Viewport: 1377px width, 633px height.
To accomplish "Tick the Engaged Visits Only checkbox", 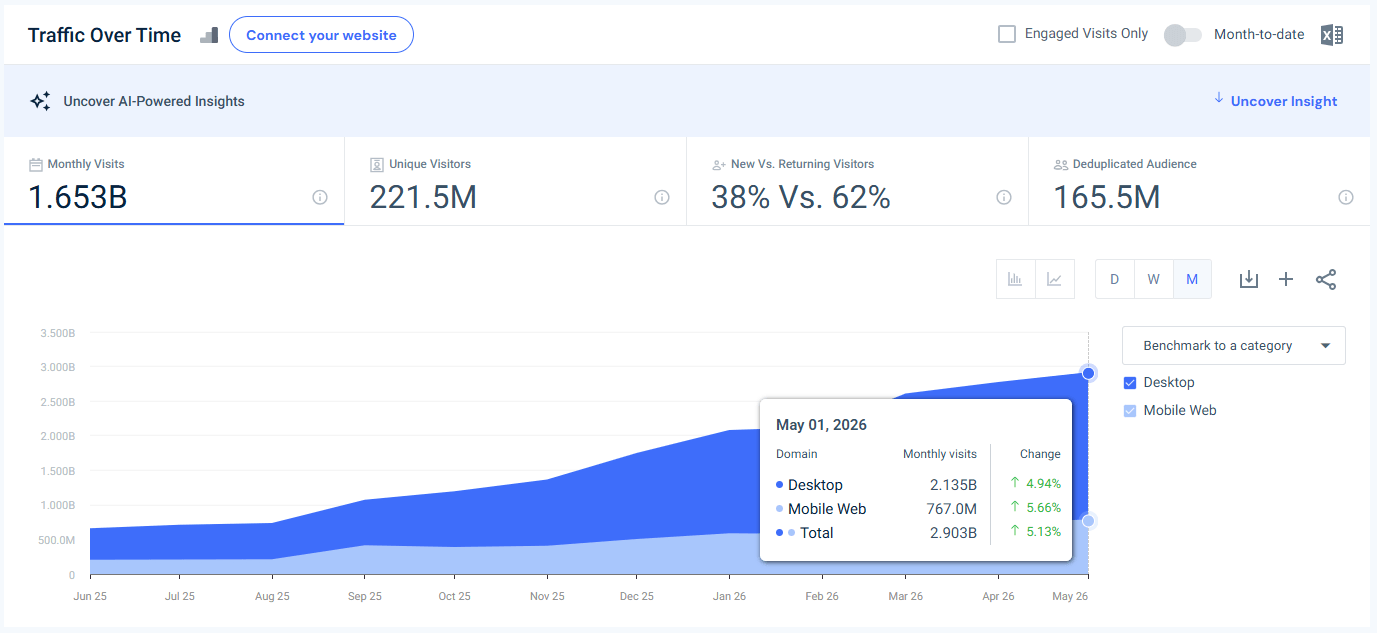I will (x=1007, y=34).
